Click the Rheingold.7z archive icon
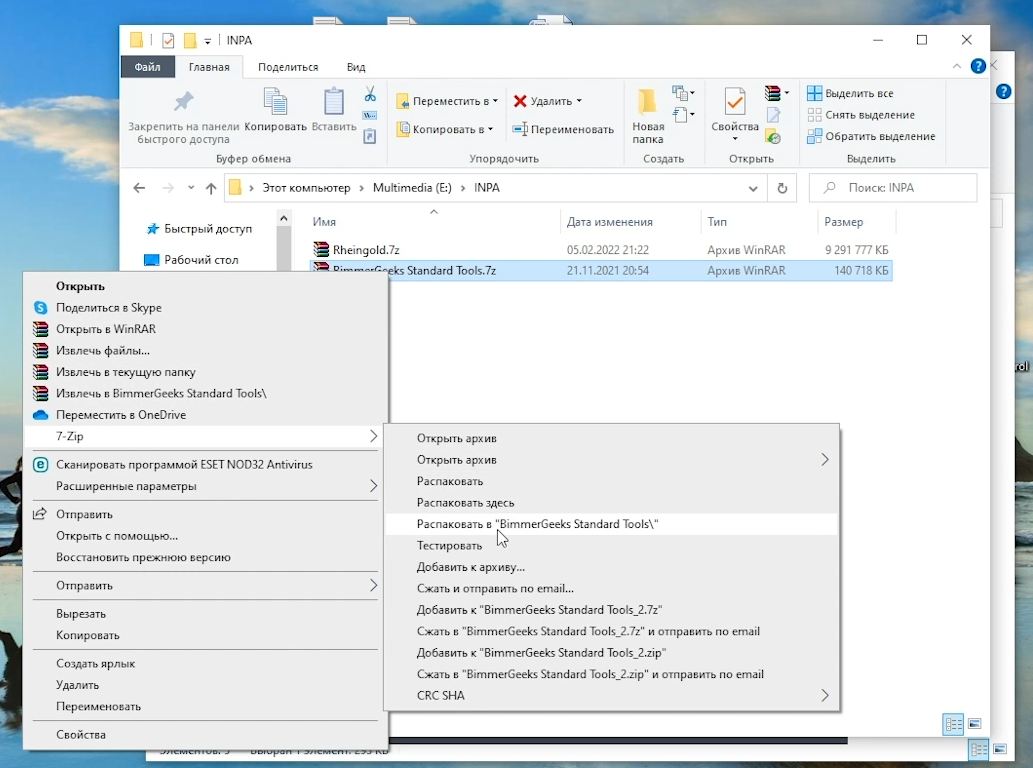1033x768 pixels. coord(321,250)
